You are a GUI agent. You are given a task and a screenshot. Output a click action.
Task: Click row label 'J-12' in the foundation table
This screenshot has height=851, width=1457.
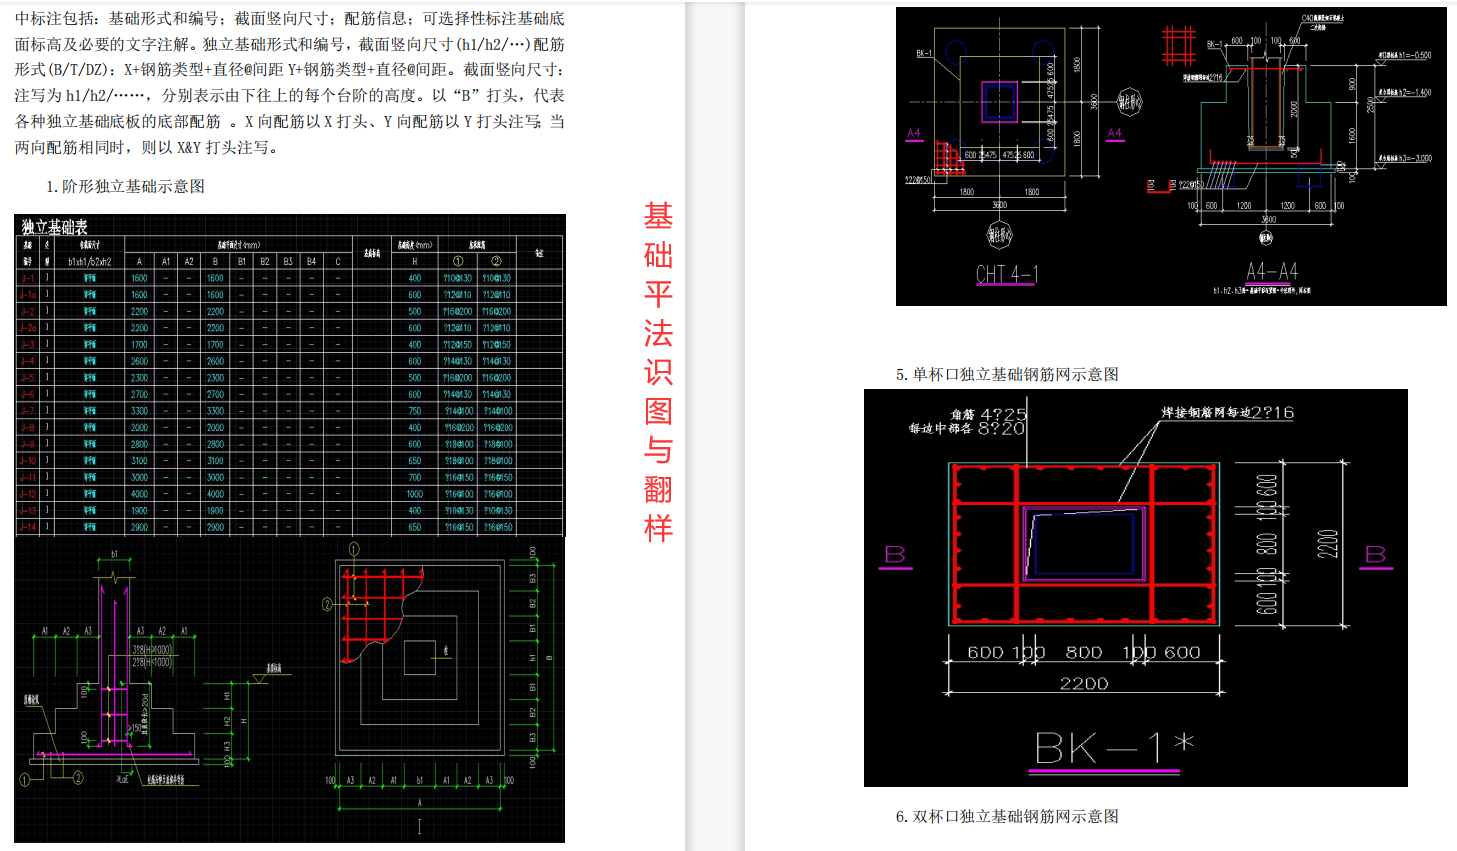[x=27, y=494]
